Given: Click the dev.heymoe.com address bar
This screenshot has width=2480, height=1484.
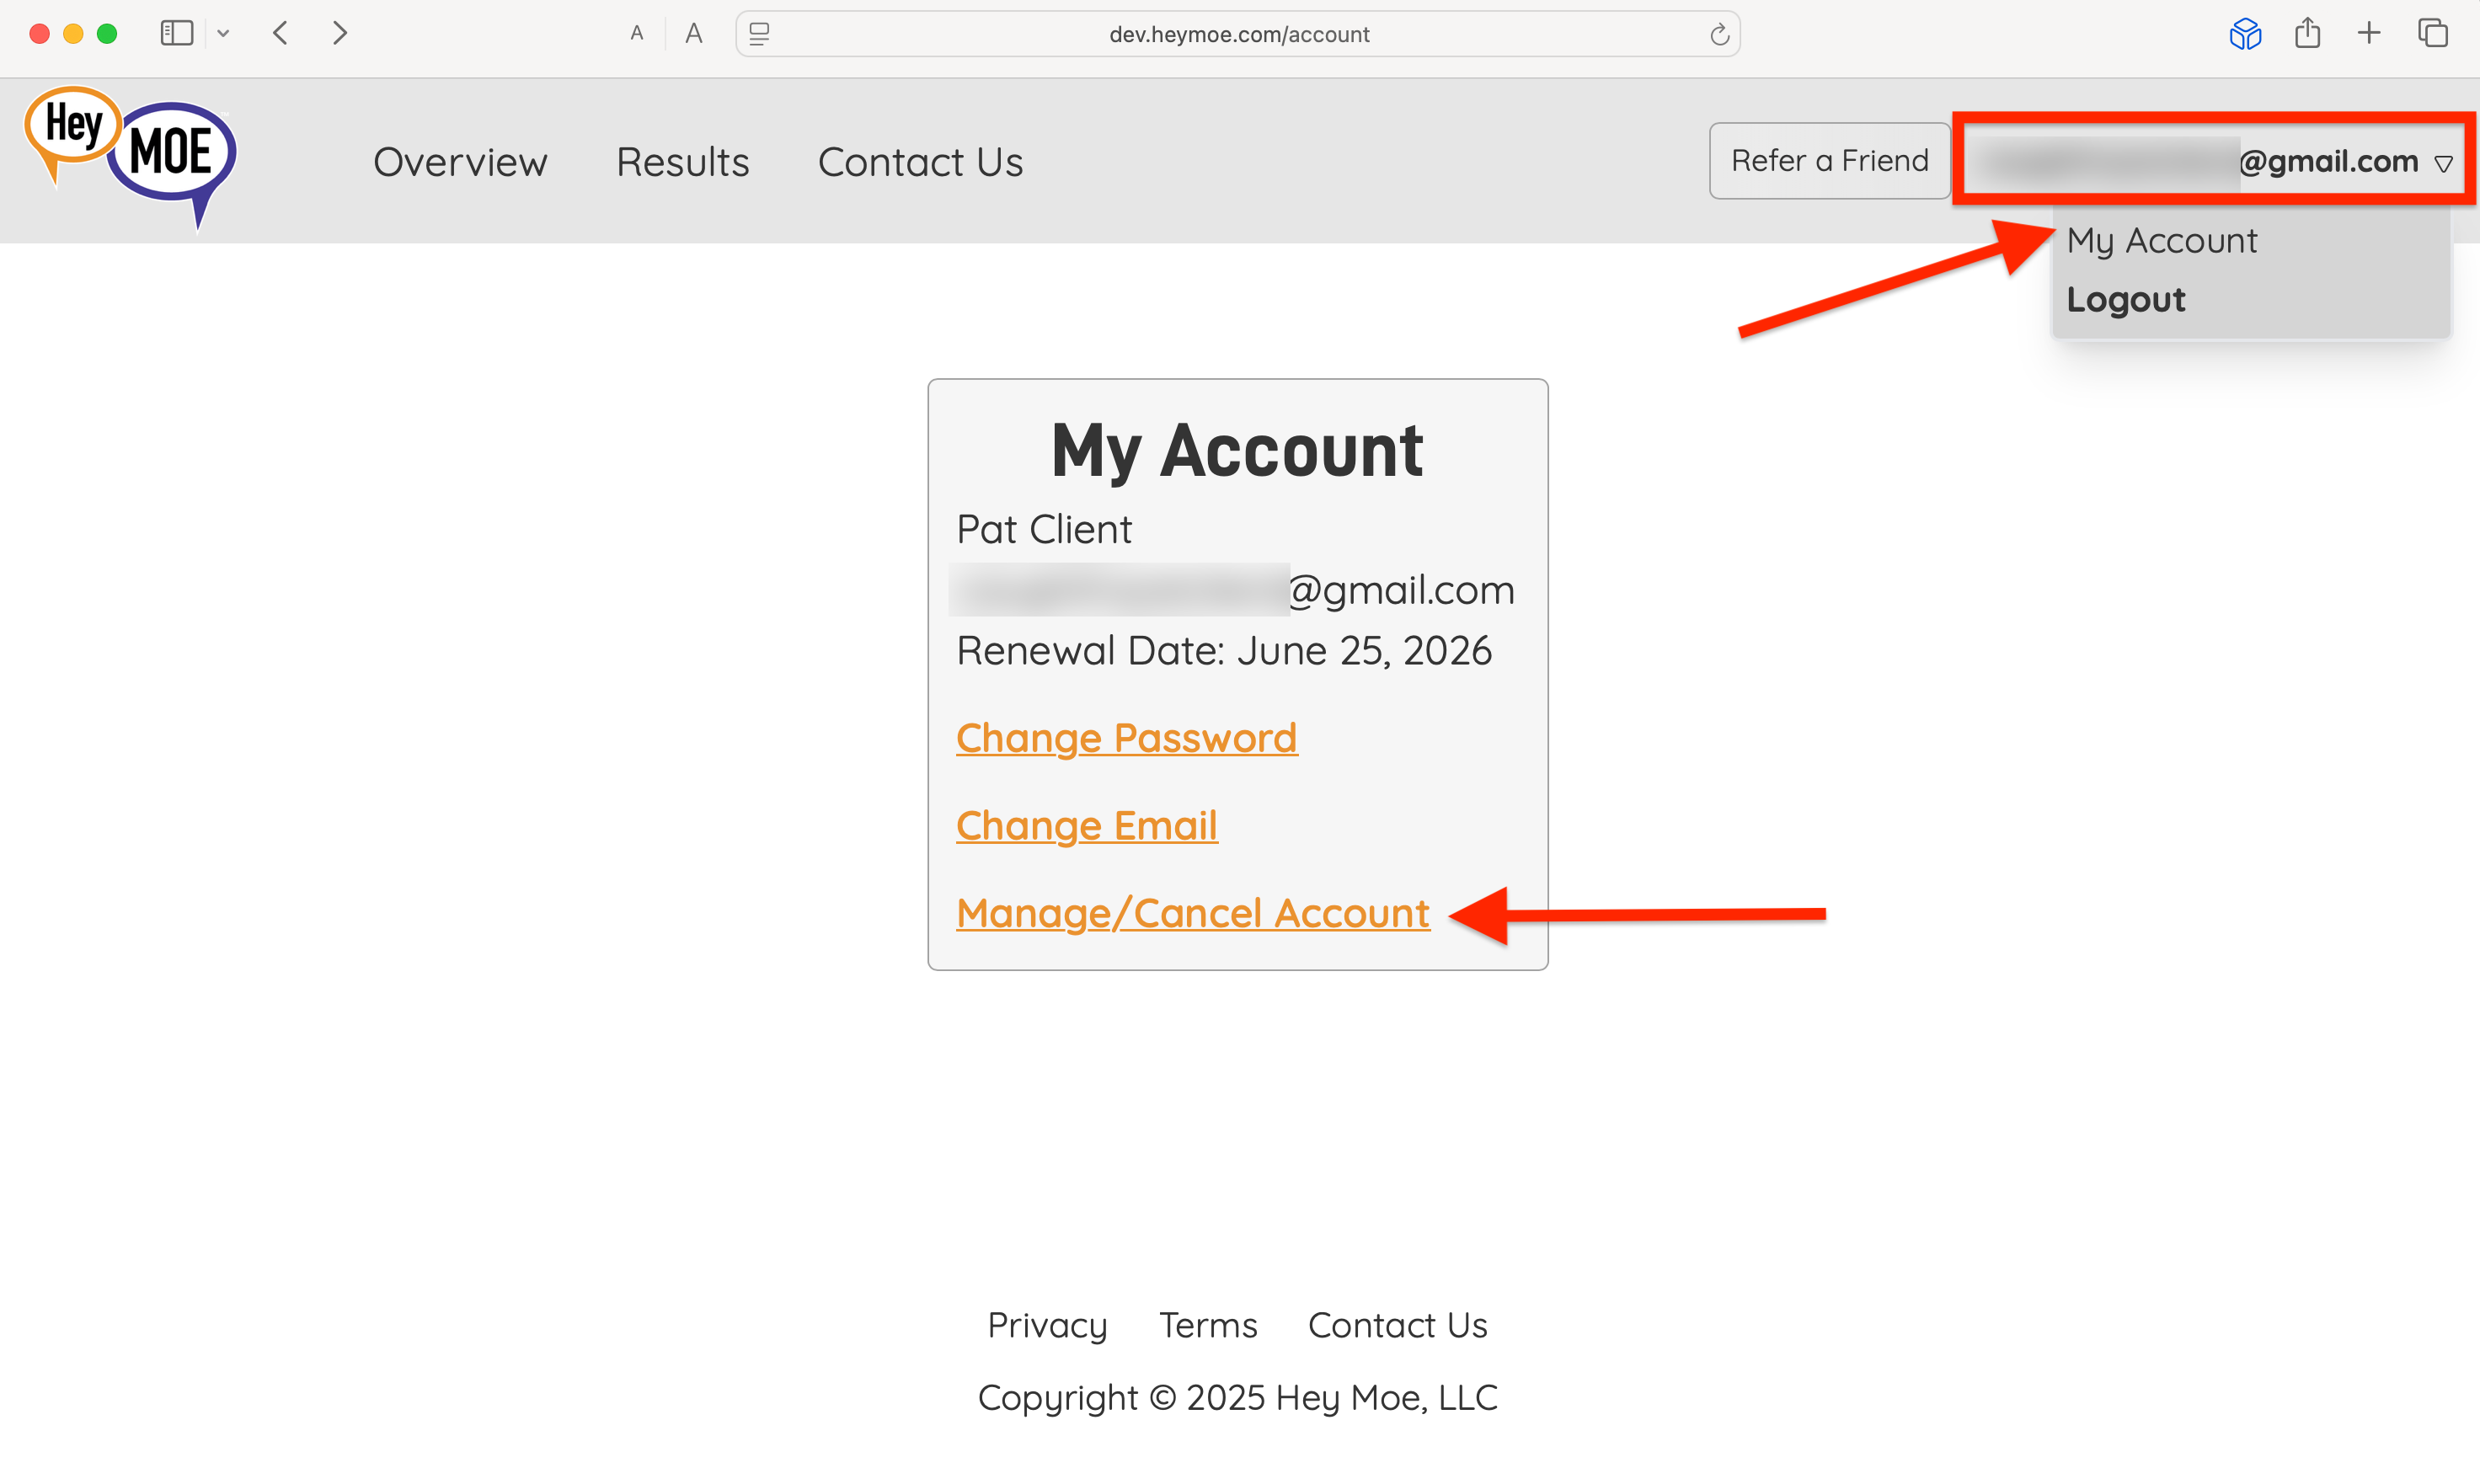Looking at the screenshot, I should click(x=1238, y=34).
